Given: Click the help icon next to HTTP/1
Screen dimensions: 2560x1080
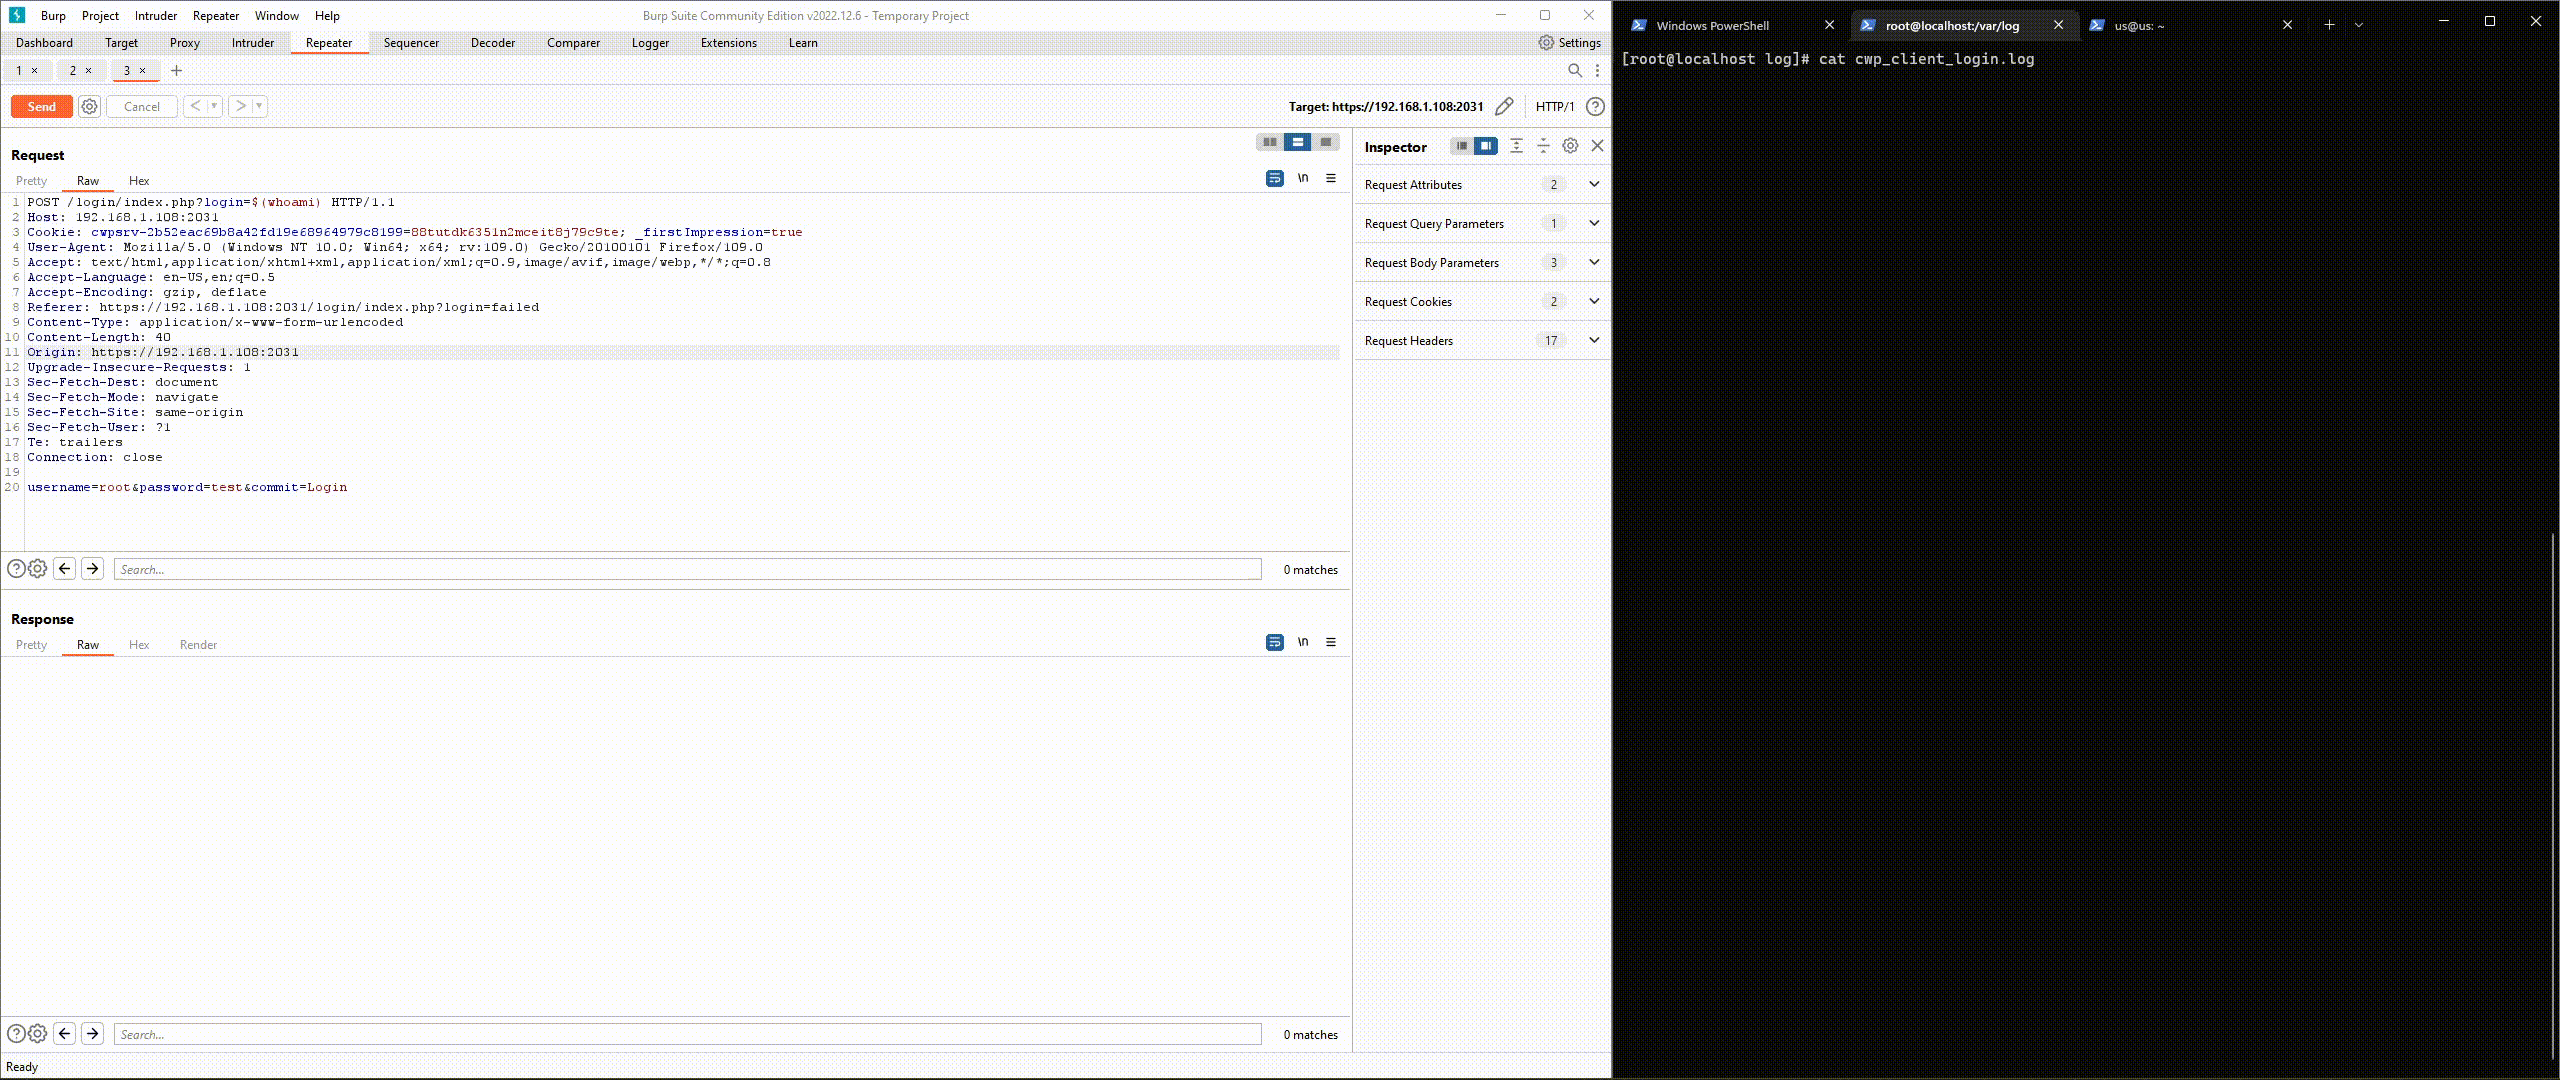Looking at the screenshot, I should click(x=1596, y=106).
